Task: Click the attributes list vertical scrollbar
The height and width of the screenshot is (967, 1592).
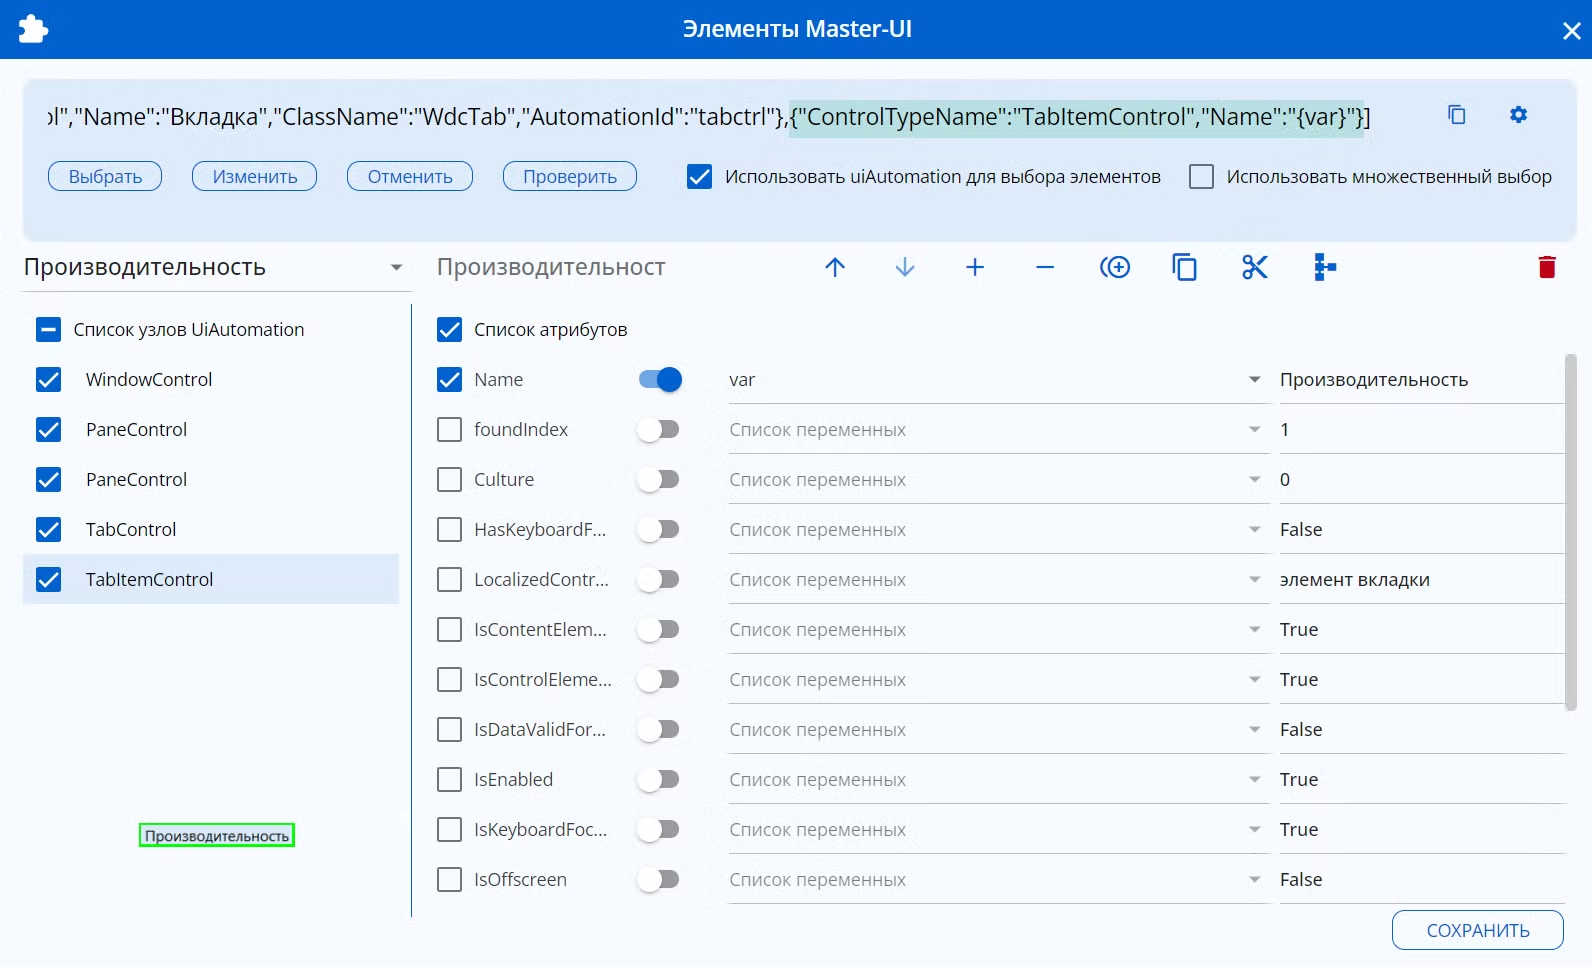Action: tap(1570, 530)
